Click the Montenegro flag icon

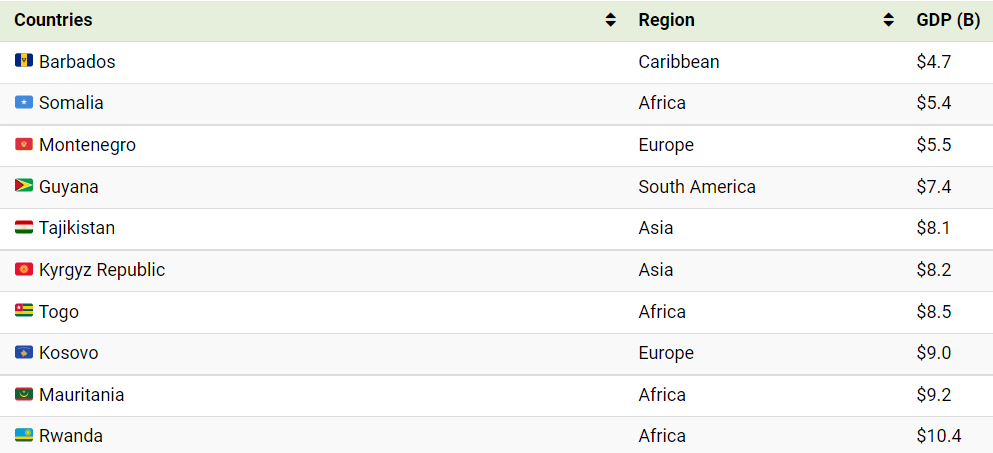pos(23,145)
